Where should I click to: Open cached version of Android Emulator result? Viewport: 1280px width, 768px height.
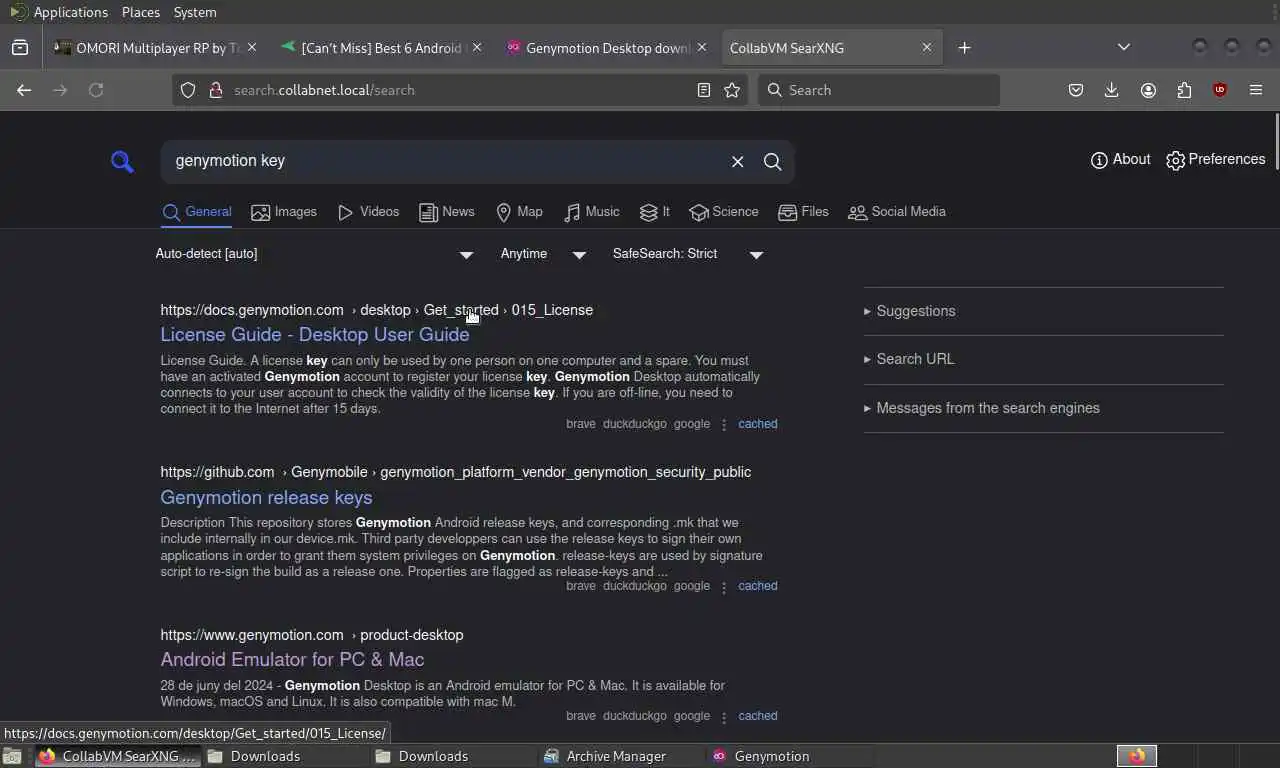[x=757, y=716]
